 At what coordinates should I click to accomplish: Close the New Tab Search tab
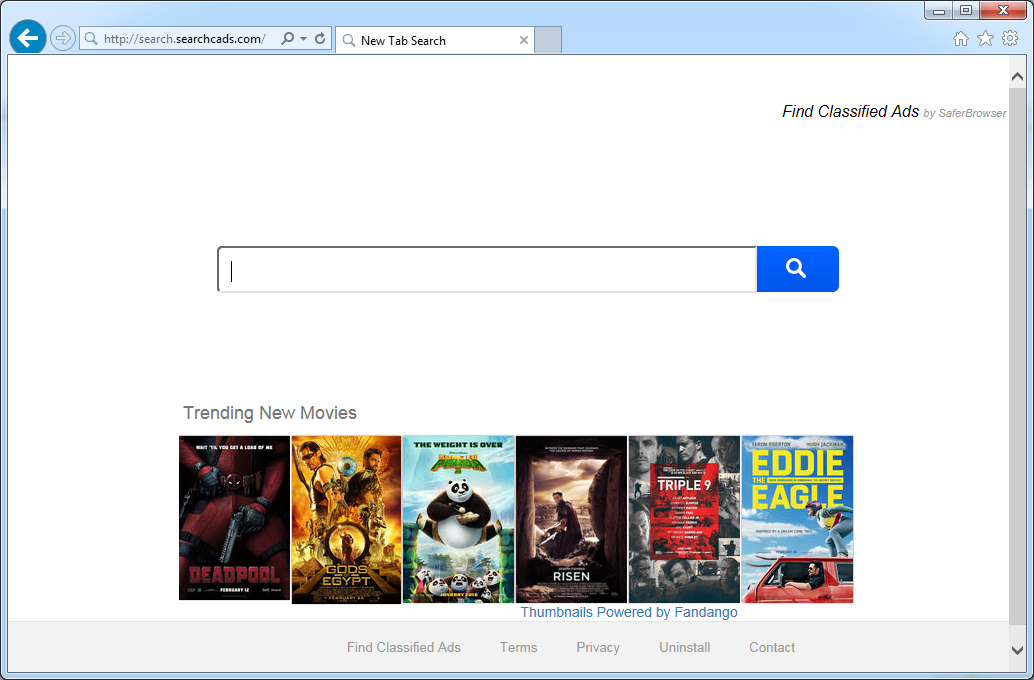(x=524, y=40)
